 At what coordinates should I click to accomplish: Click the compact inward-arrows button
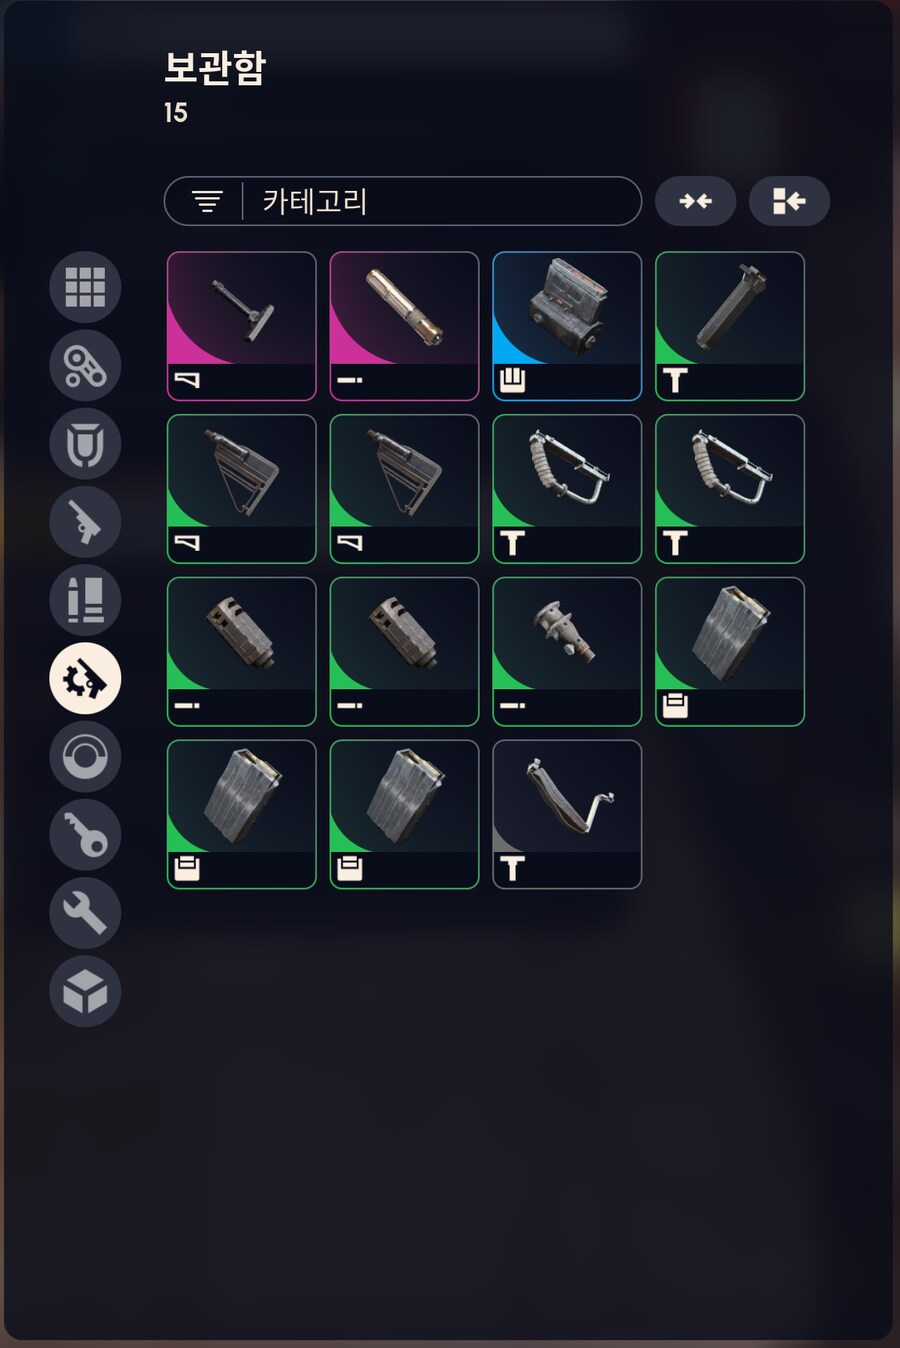[696, 201]
